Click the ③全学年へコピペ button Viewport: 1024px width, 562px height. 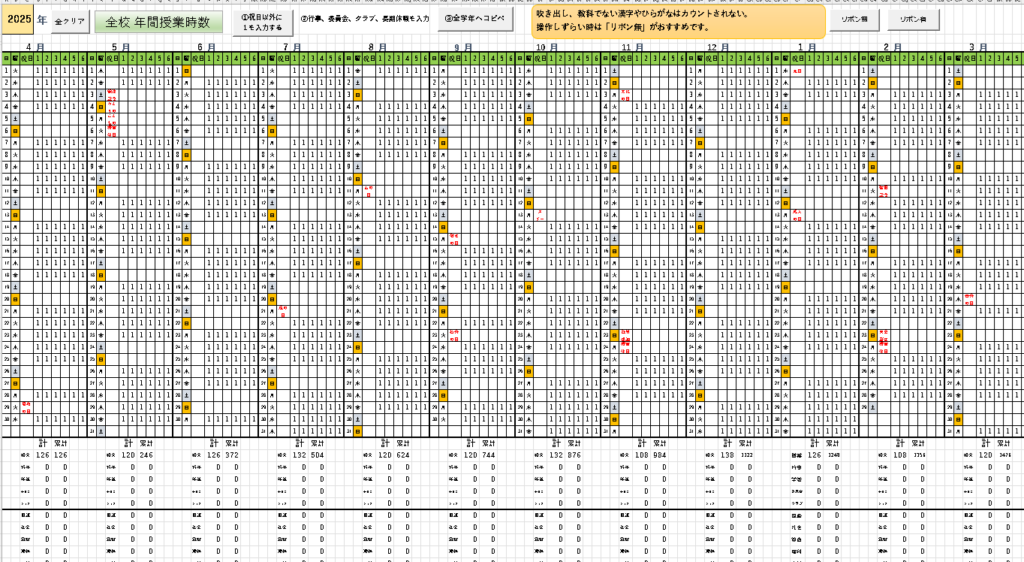point(475,19)
